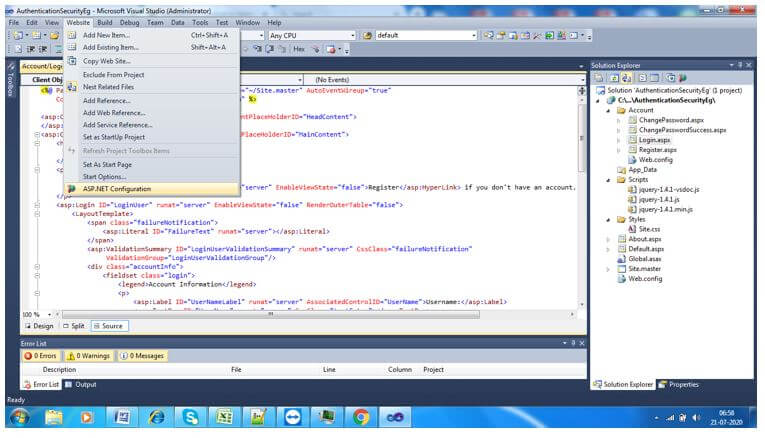Click Solution Explorer View Designer icon
Screen dimensions: 765x438
coord(654,78)
